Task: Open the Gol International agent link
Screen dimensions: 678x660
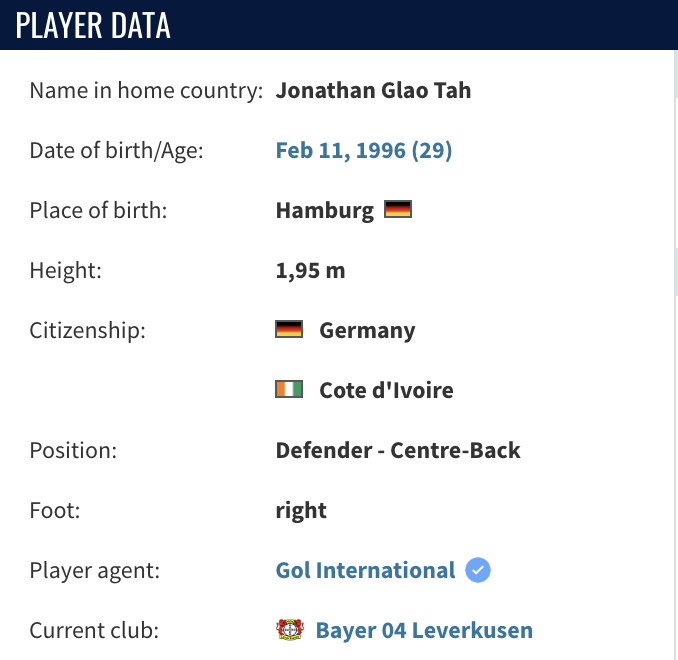Action: coord(365,570)
